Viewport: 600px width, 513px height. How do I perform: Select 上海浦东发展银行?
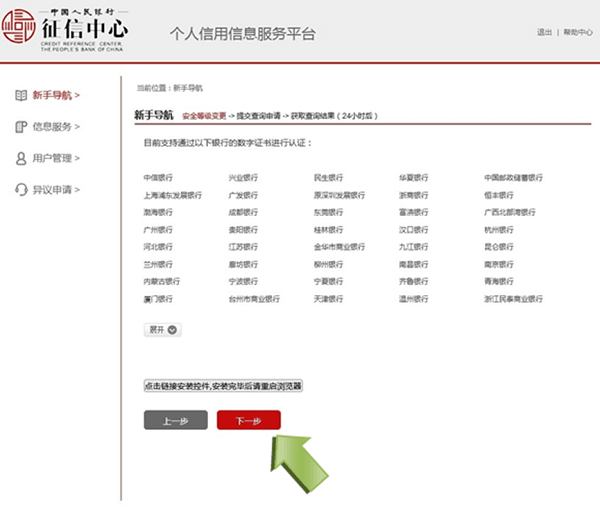[x=173, y=195]
